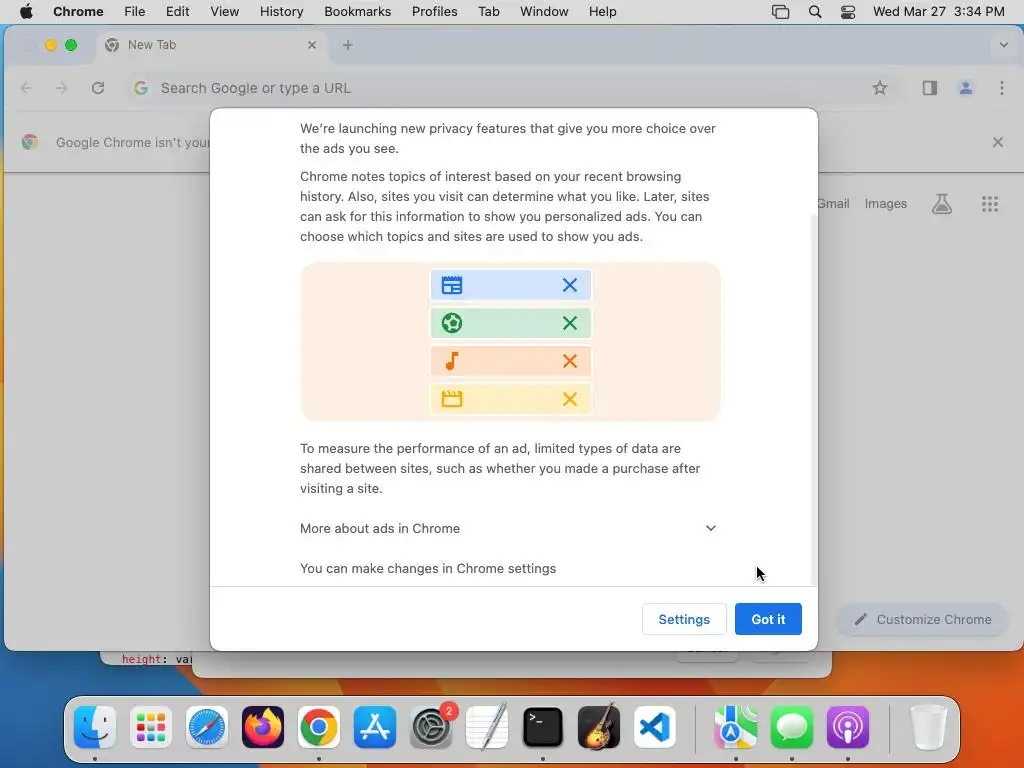Image resolution: width=1024 pixels, height=768 pixels.
Task: Open App Store from the Dock
Action: click(375, 727)
